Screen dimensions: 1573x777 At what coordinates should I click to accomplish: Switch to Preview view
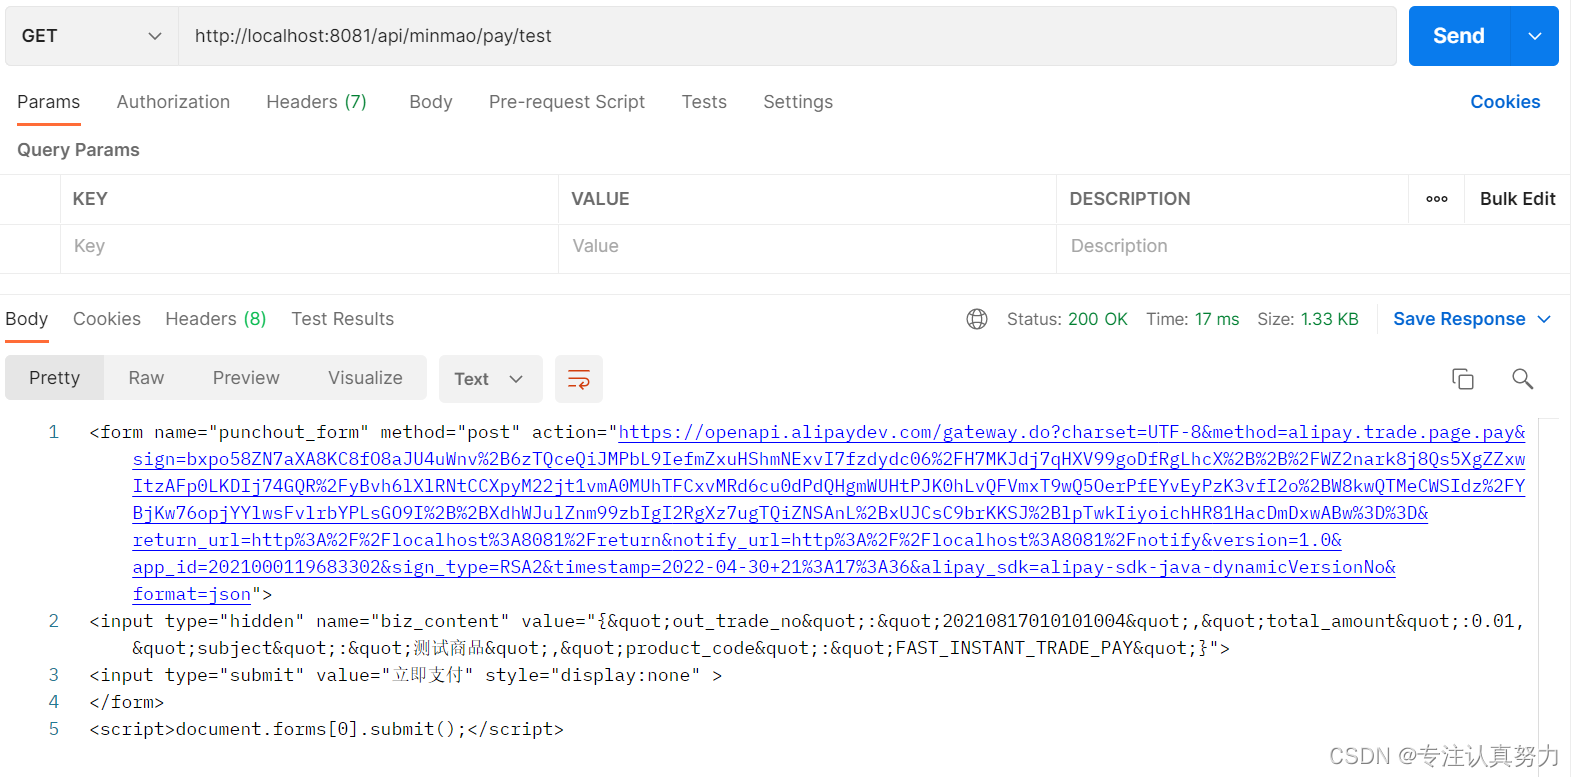(246, 378)
